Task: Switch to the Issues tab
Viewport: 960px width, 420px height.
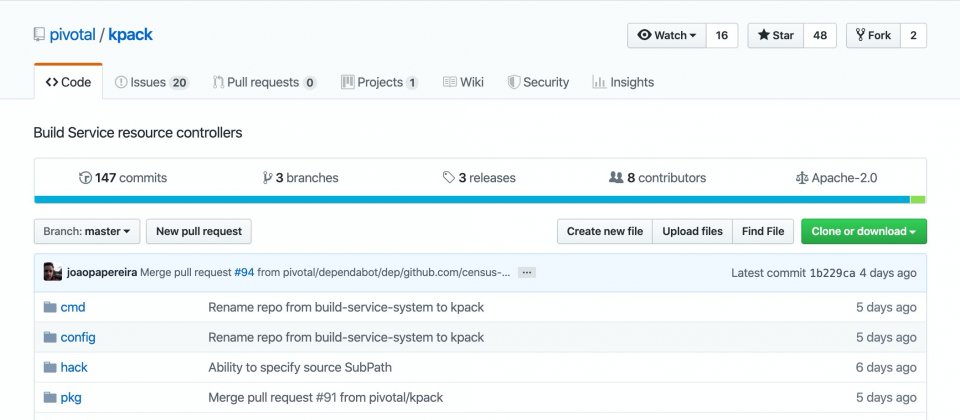Action: [x=151, y=82]
